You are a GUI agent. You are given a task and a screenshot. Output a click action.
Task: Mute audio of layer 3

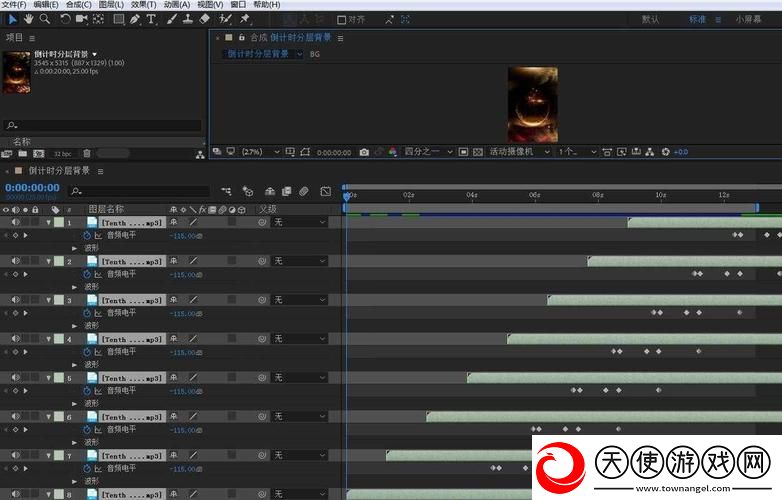point(15,300)
